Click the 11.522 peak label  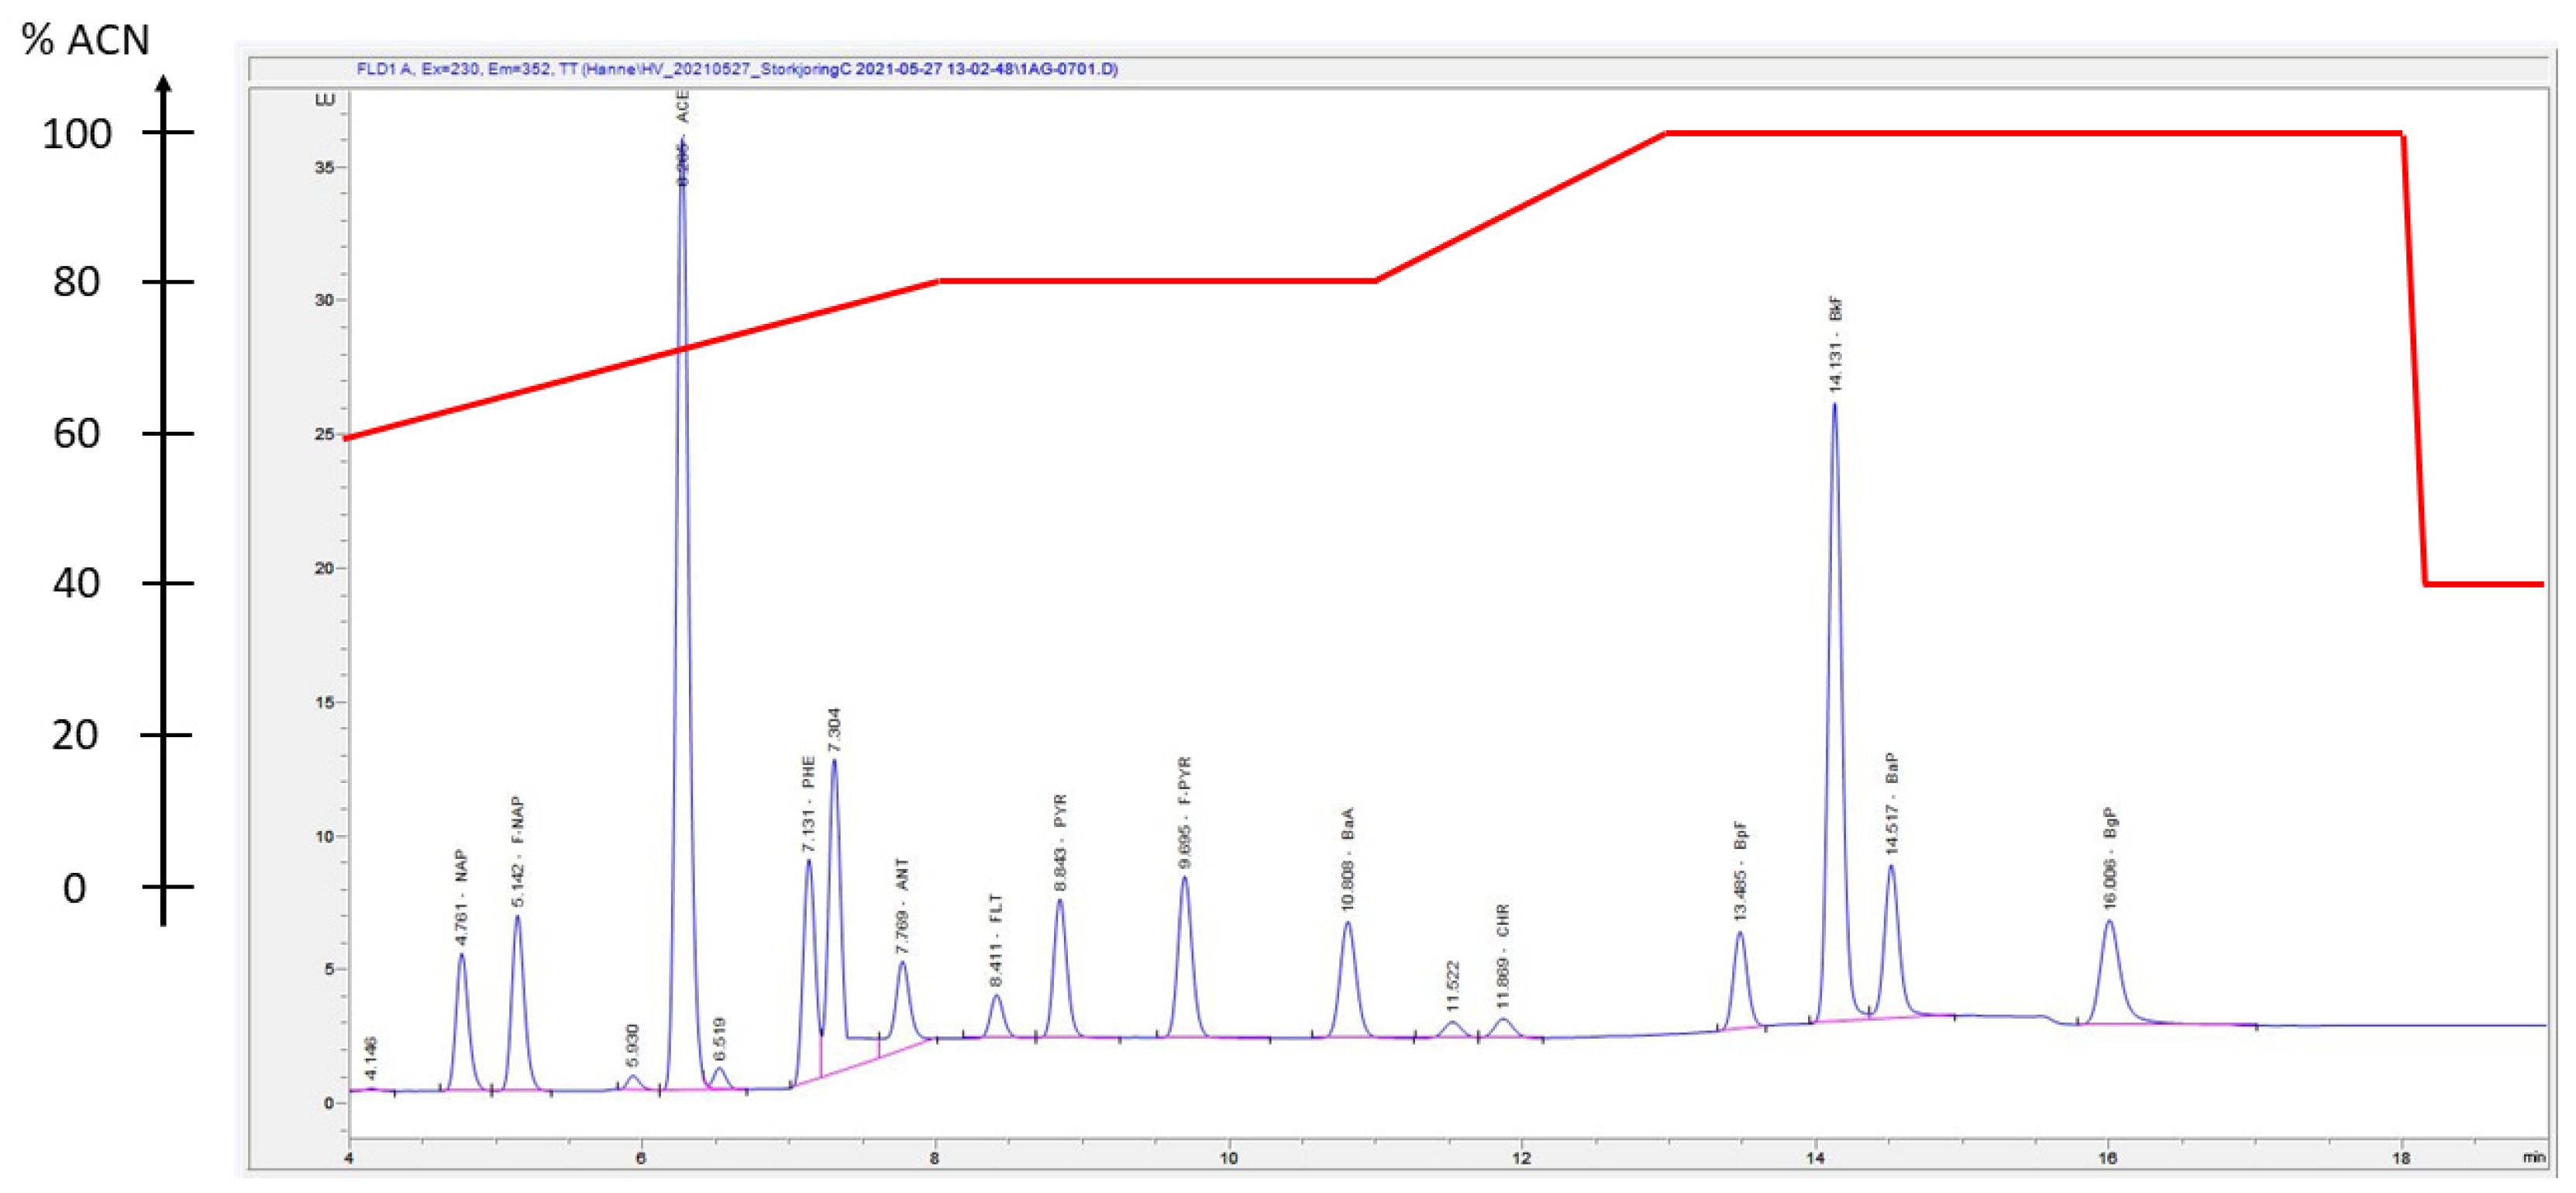[1453, 986]
